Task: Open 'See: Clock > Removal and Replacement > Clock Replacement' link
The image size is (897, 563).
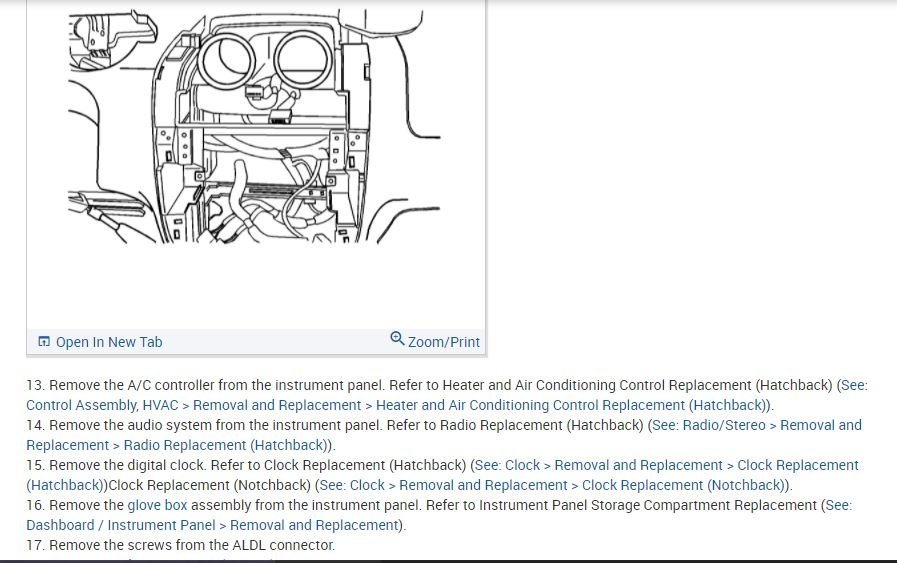Action: [x=666, y=465]
